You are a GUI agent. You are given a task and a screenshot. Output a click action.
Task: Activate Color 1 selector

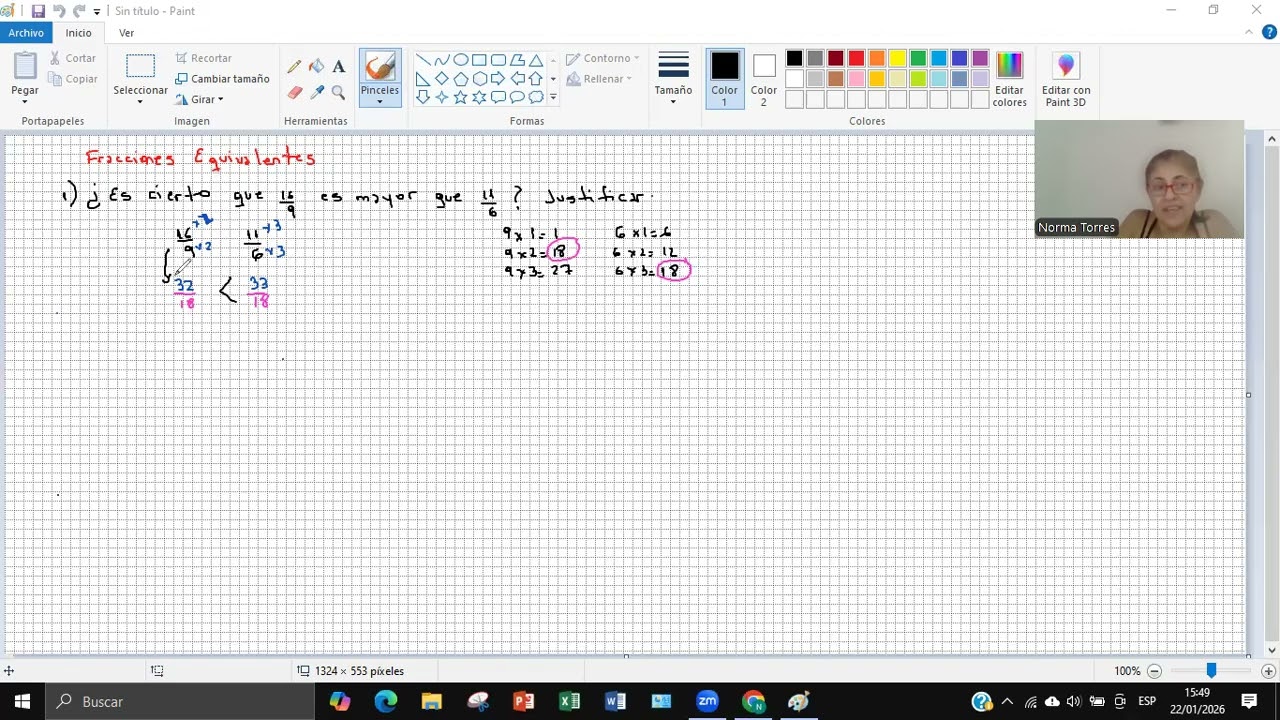[724, 79]
